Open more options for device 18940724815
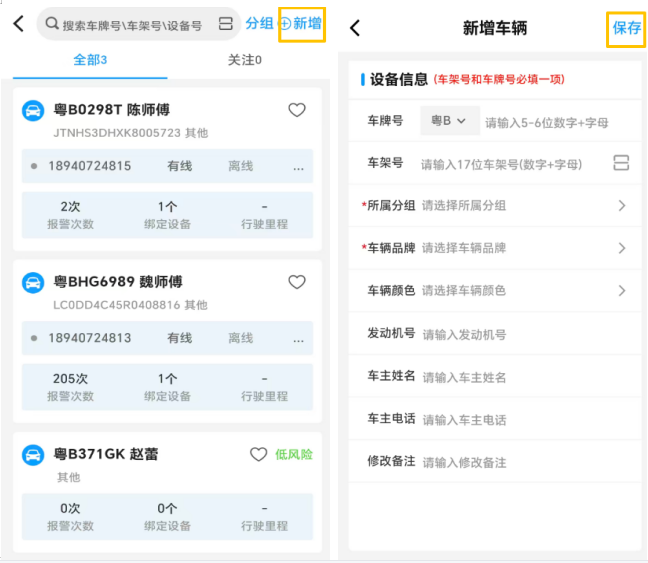Image resolution: width=648 pixels, height=563 pixels. coord(298,167)
